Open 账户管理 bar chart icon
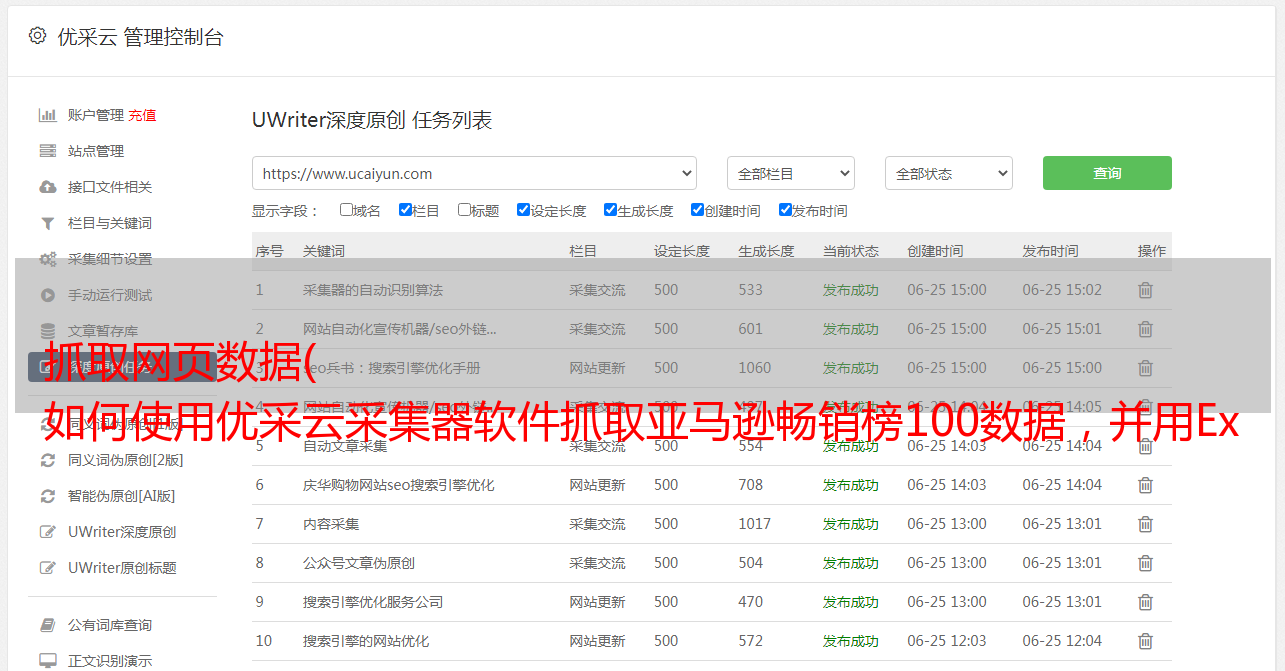The image size is (1285, 671). (x=47, y=115)
